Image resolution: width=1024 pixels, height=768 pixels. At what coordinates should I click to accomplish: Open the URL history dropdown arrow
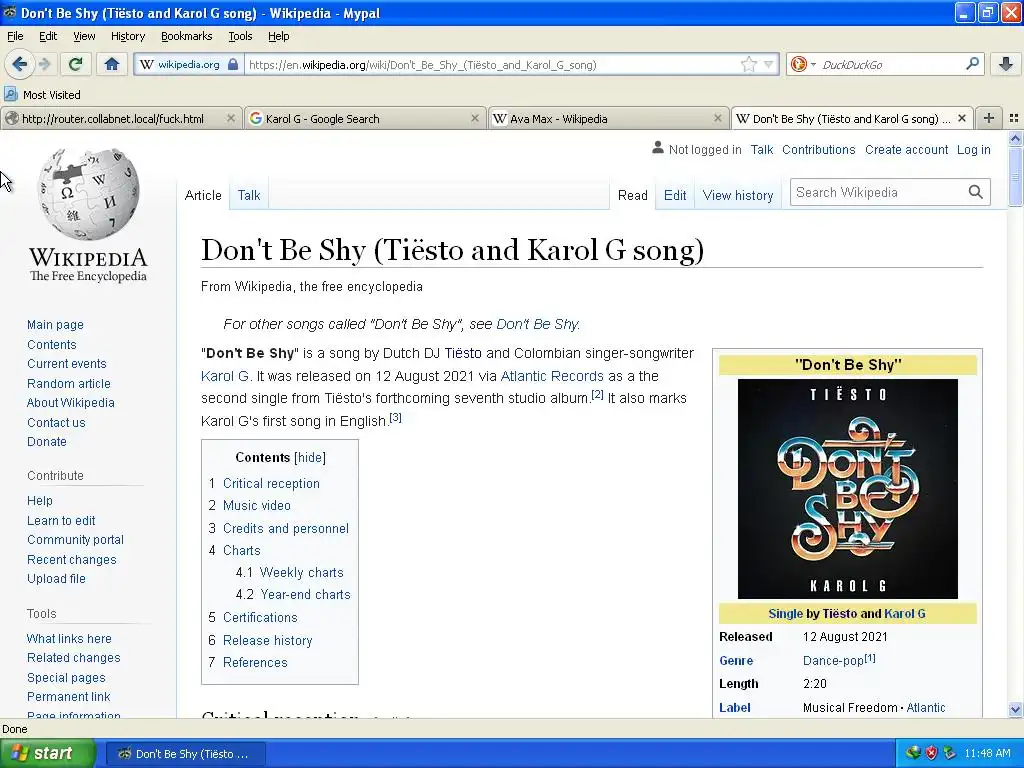pyautogui.click(x=769, y=64)
